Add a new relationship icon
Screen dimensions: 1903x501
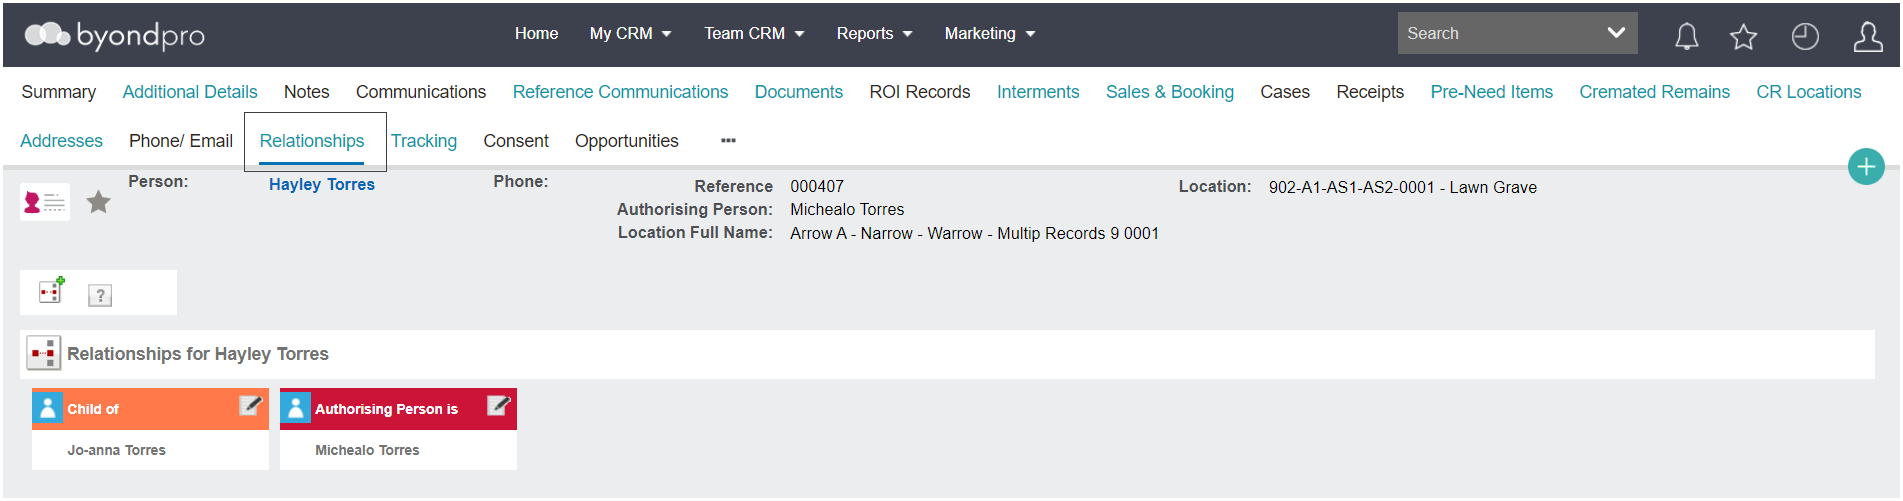point(51,291)
